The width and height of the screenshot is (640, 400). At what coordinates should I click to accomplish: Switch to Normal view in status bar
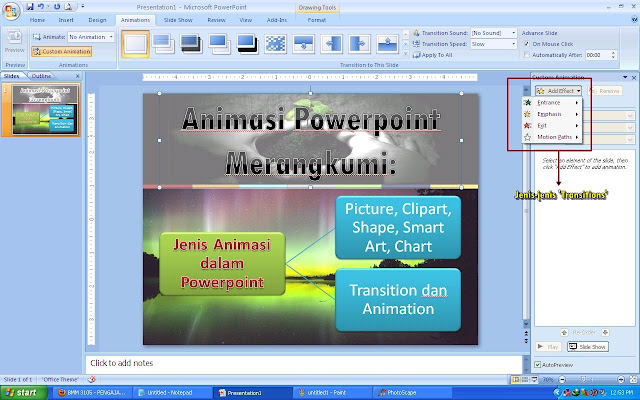point(516,380)
